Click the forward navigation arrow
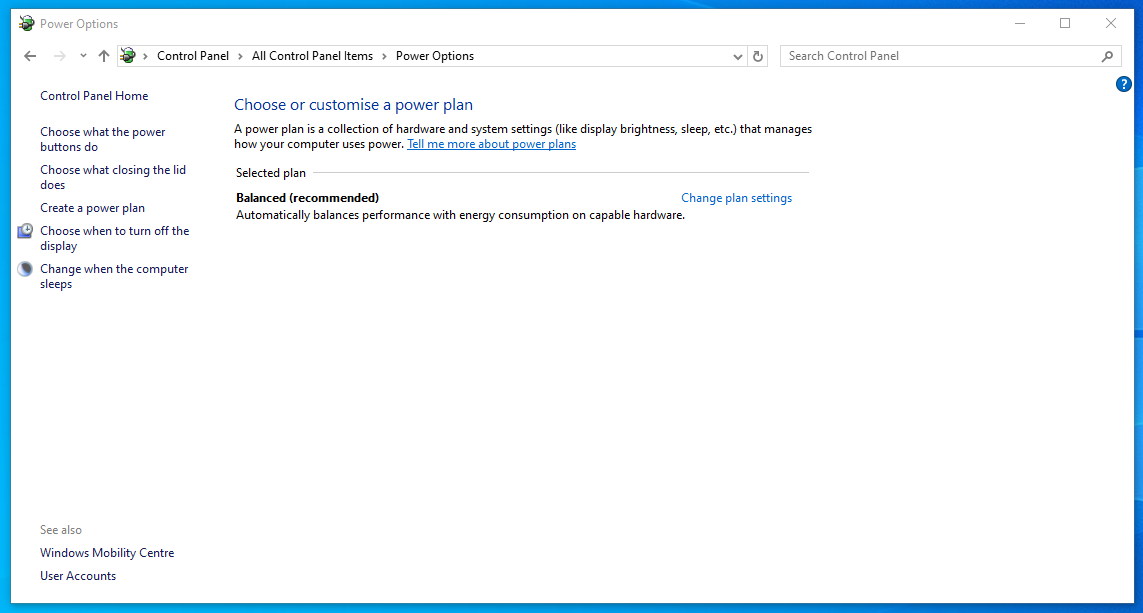The width and height of the screenshot is (1143, 613). click(x=60, y=56)
